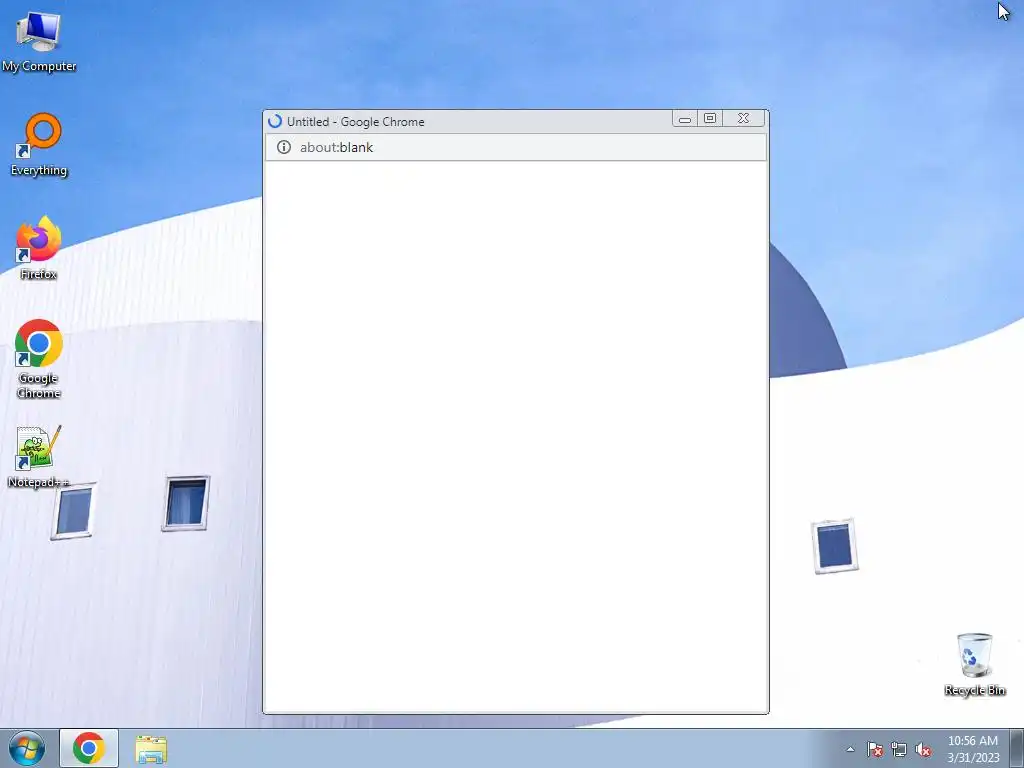1024x768 pixels.
Task: Show hidden system tray icons arrow
Action: pos(850,749)
